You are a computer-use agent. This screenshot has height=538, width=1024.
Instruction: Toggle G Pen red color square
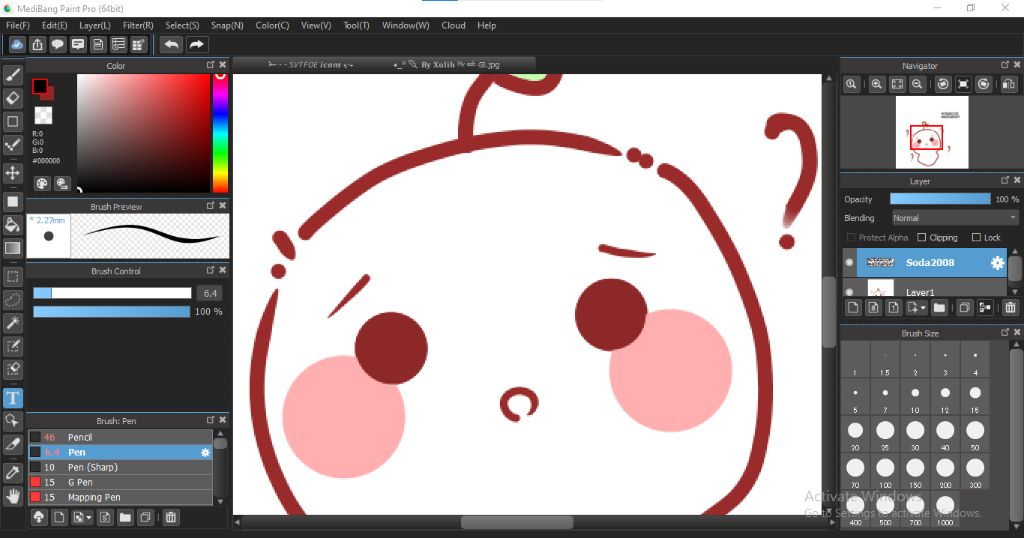pyautogui.click(x=35, y=482)
